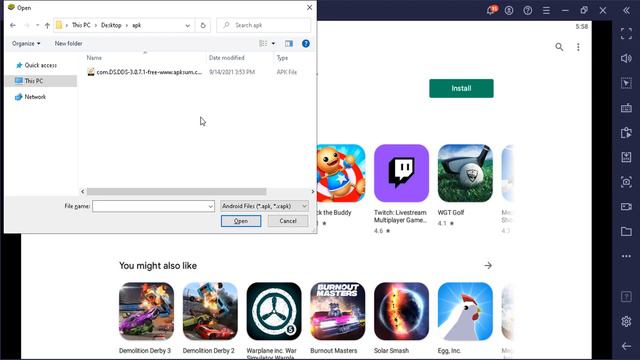The height and width of the screenshot is (360, 640).
Task: Click into the File name field
Action: click(x=153, y=207)
